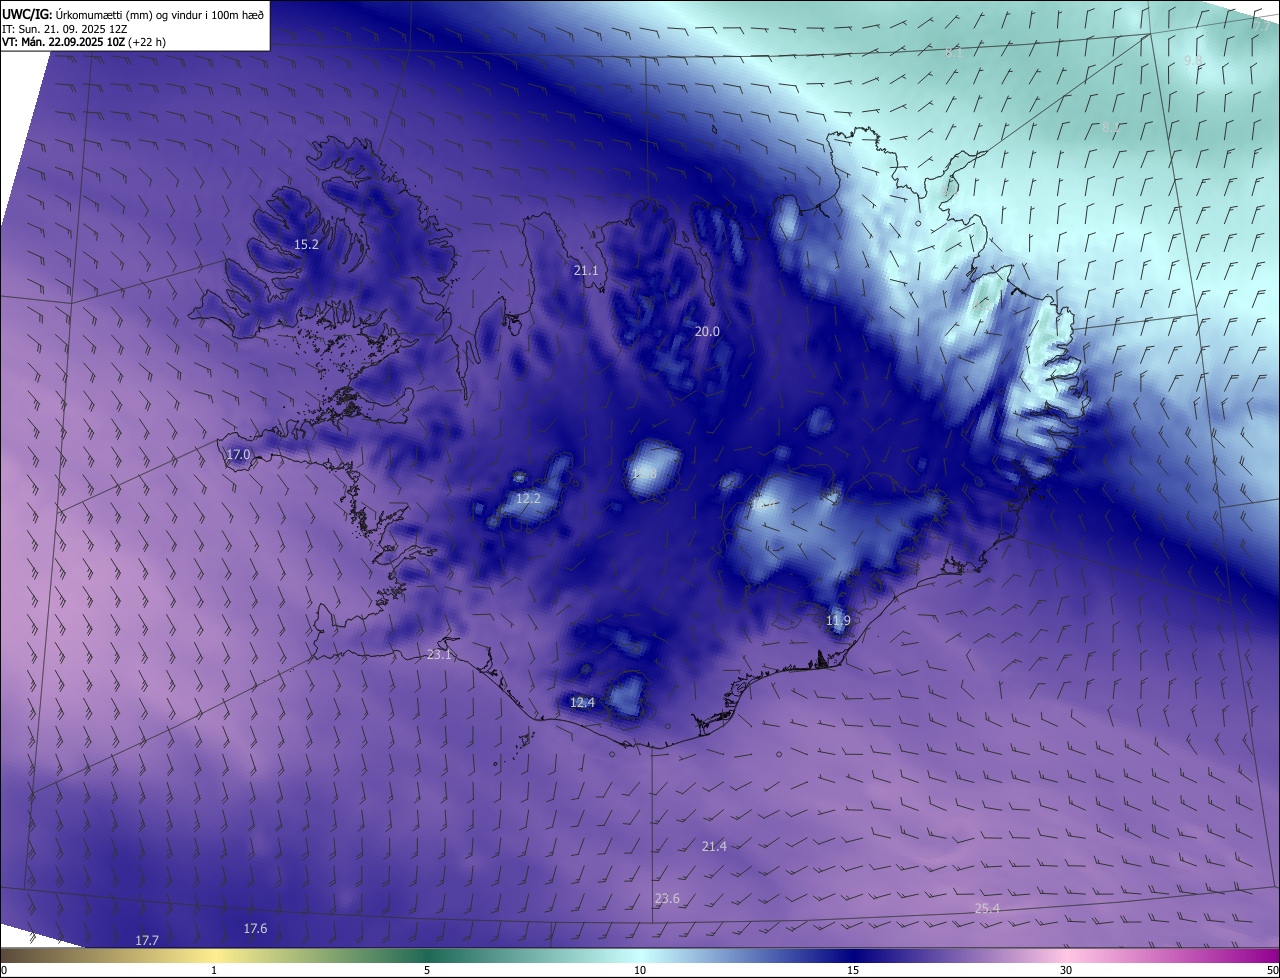This screenshot has height=978, width=1280.
Task: Click the 20.0 value on the map
Action: [707, 331]
